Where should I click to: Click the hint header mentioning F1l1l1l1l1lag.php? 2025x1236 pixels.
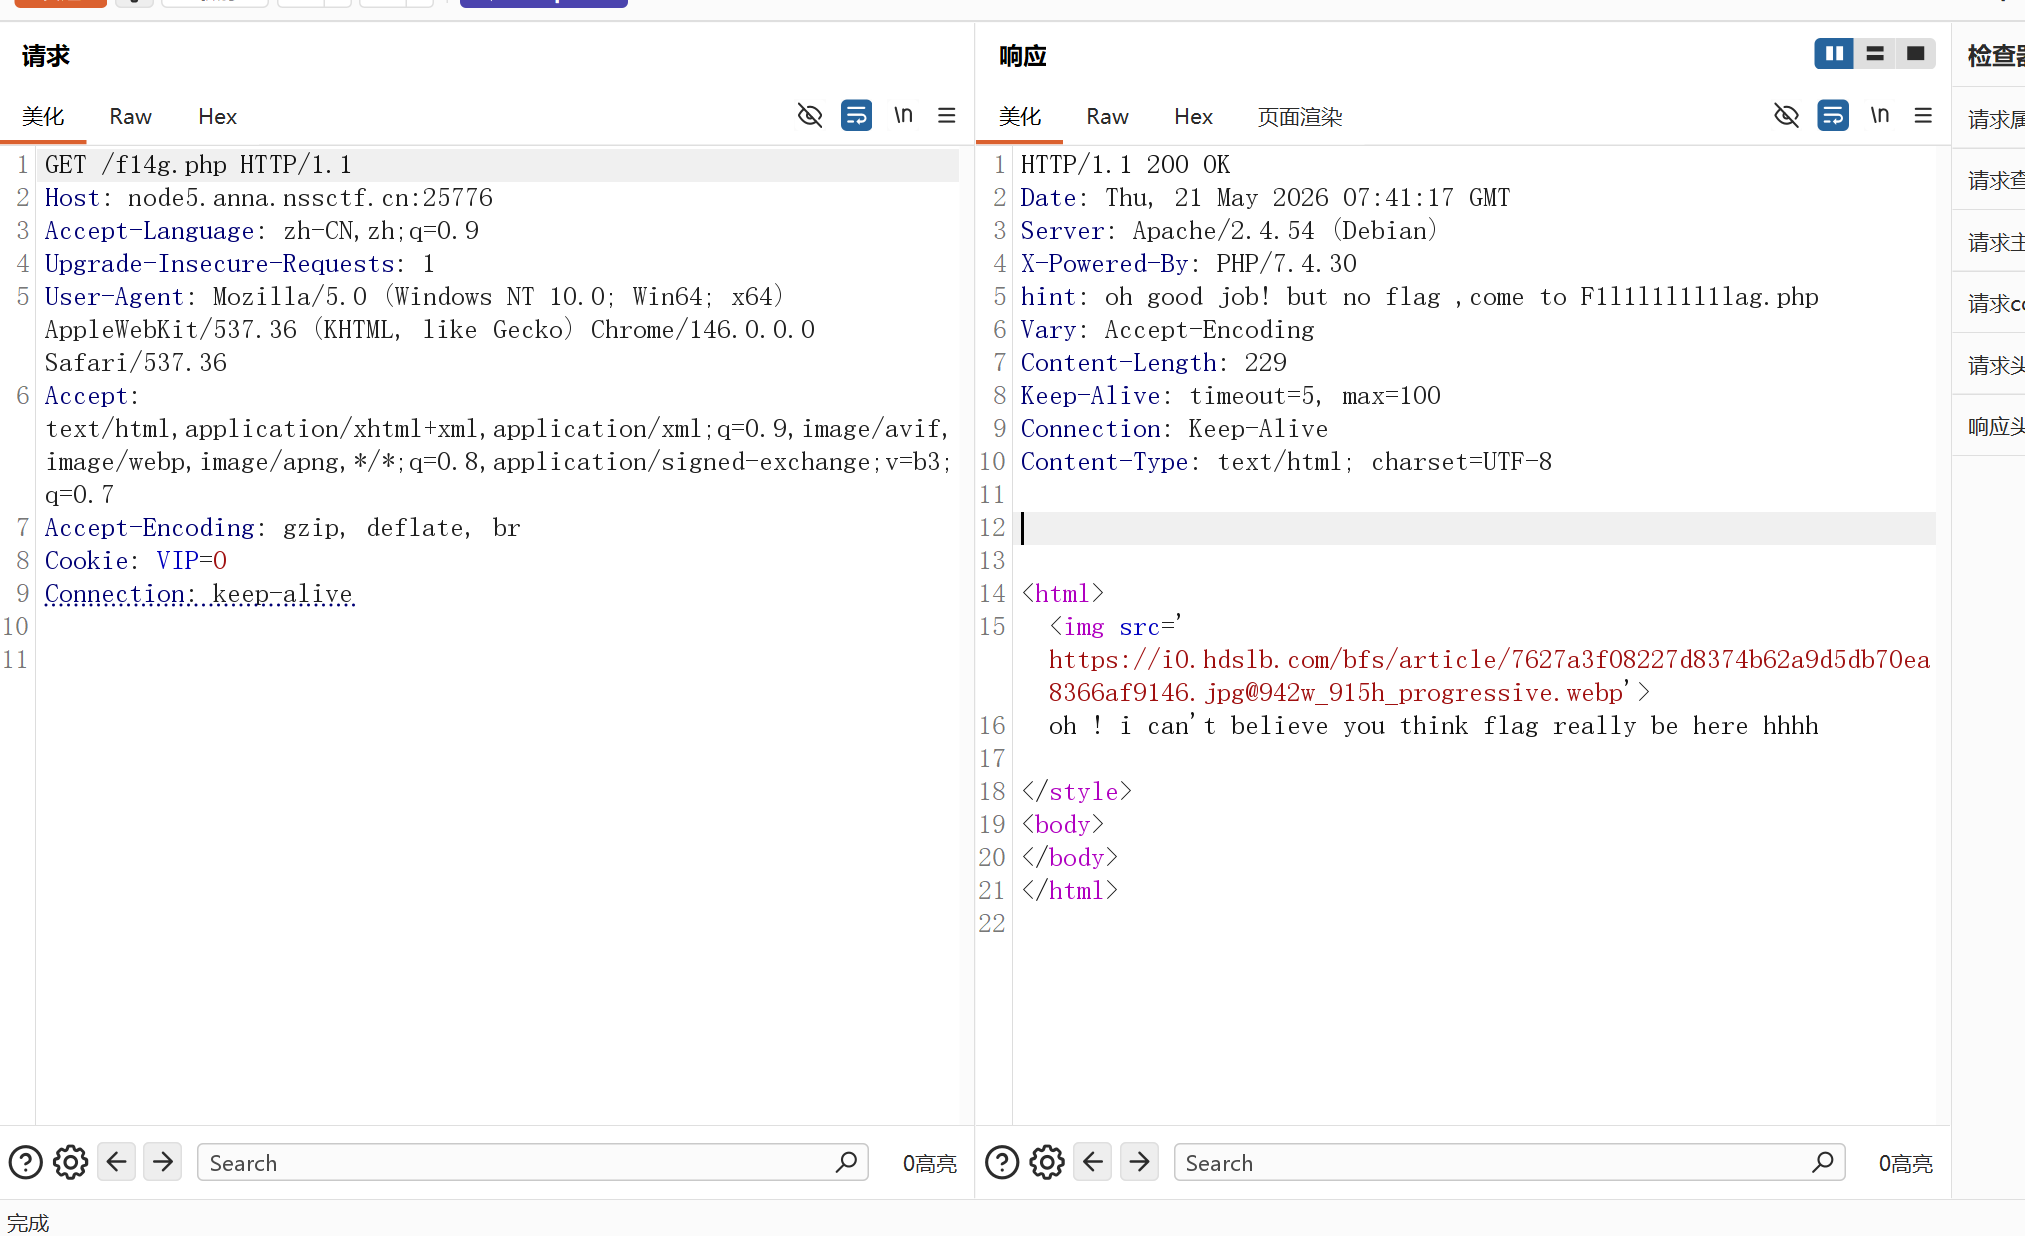1420,297
